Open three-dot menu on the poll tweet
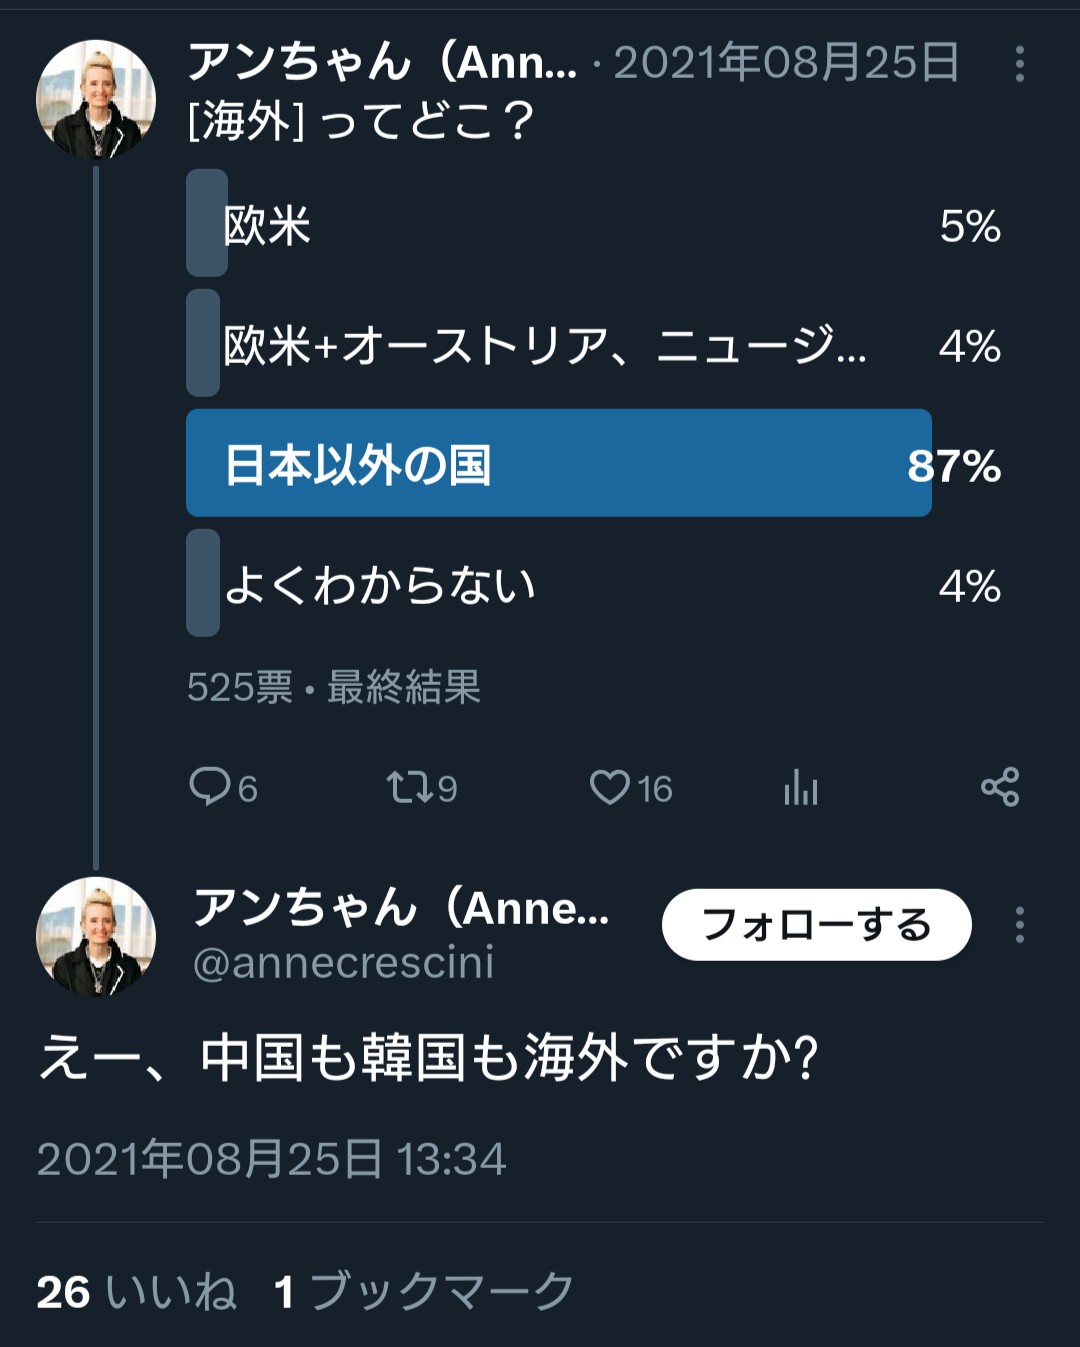Viewport: 1080px width, 1347px height. coord(1019,64)
